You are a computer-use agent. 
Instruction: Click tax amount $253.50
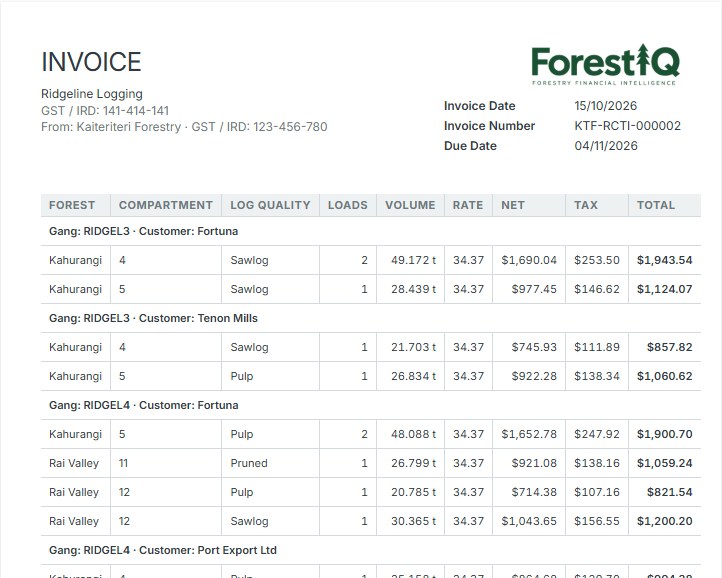(597, 260)
